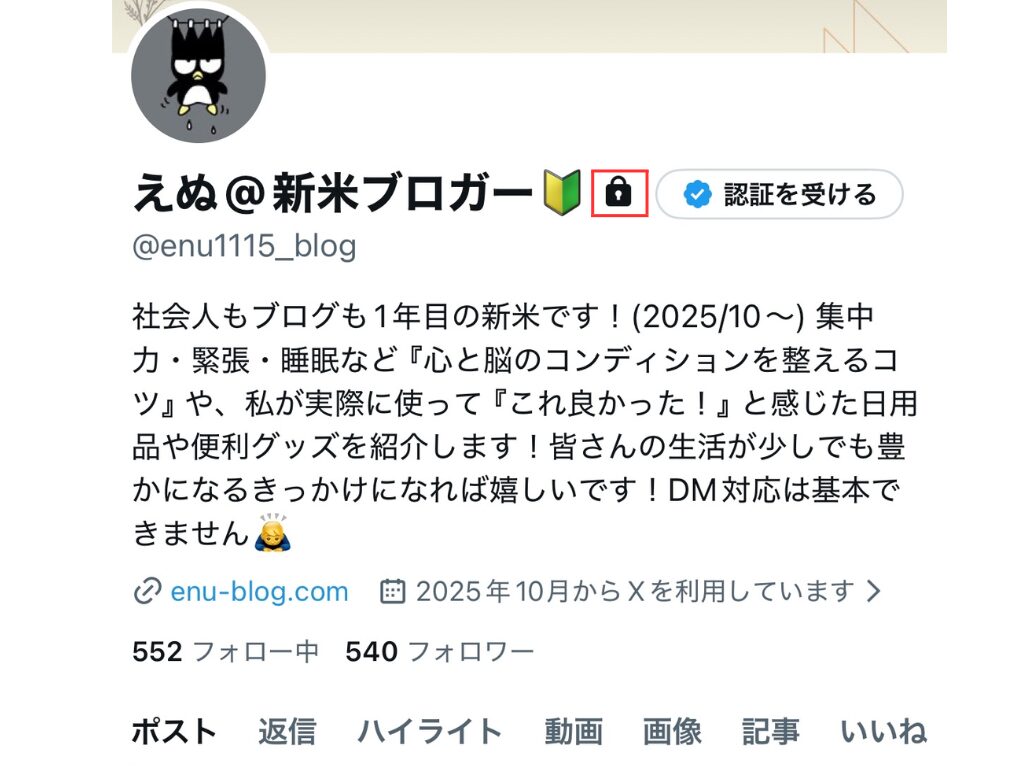Show the いいね tab
This screenshot has height=768, width=1024.
[x=883, y=731]
